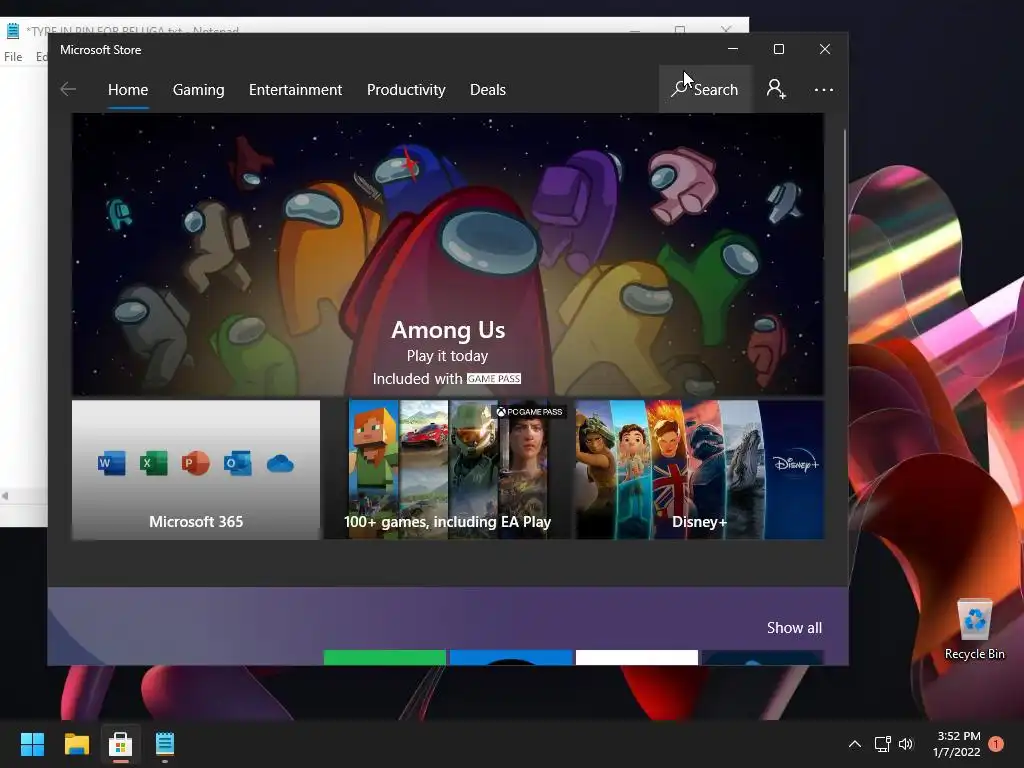Open the three-dot See more menu
The height and width of the screenshot is (768, 1024).
click(x=824, y=89)
